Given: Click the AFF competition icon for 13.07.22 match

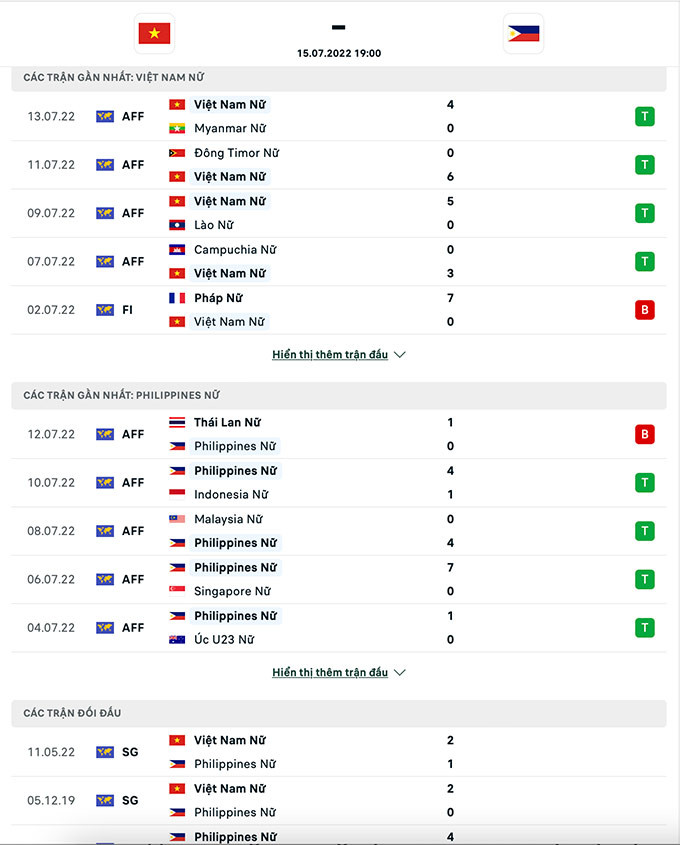Looking at the screenshot, I should click(105, 117).
